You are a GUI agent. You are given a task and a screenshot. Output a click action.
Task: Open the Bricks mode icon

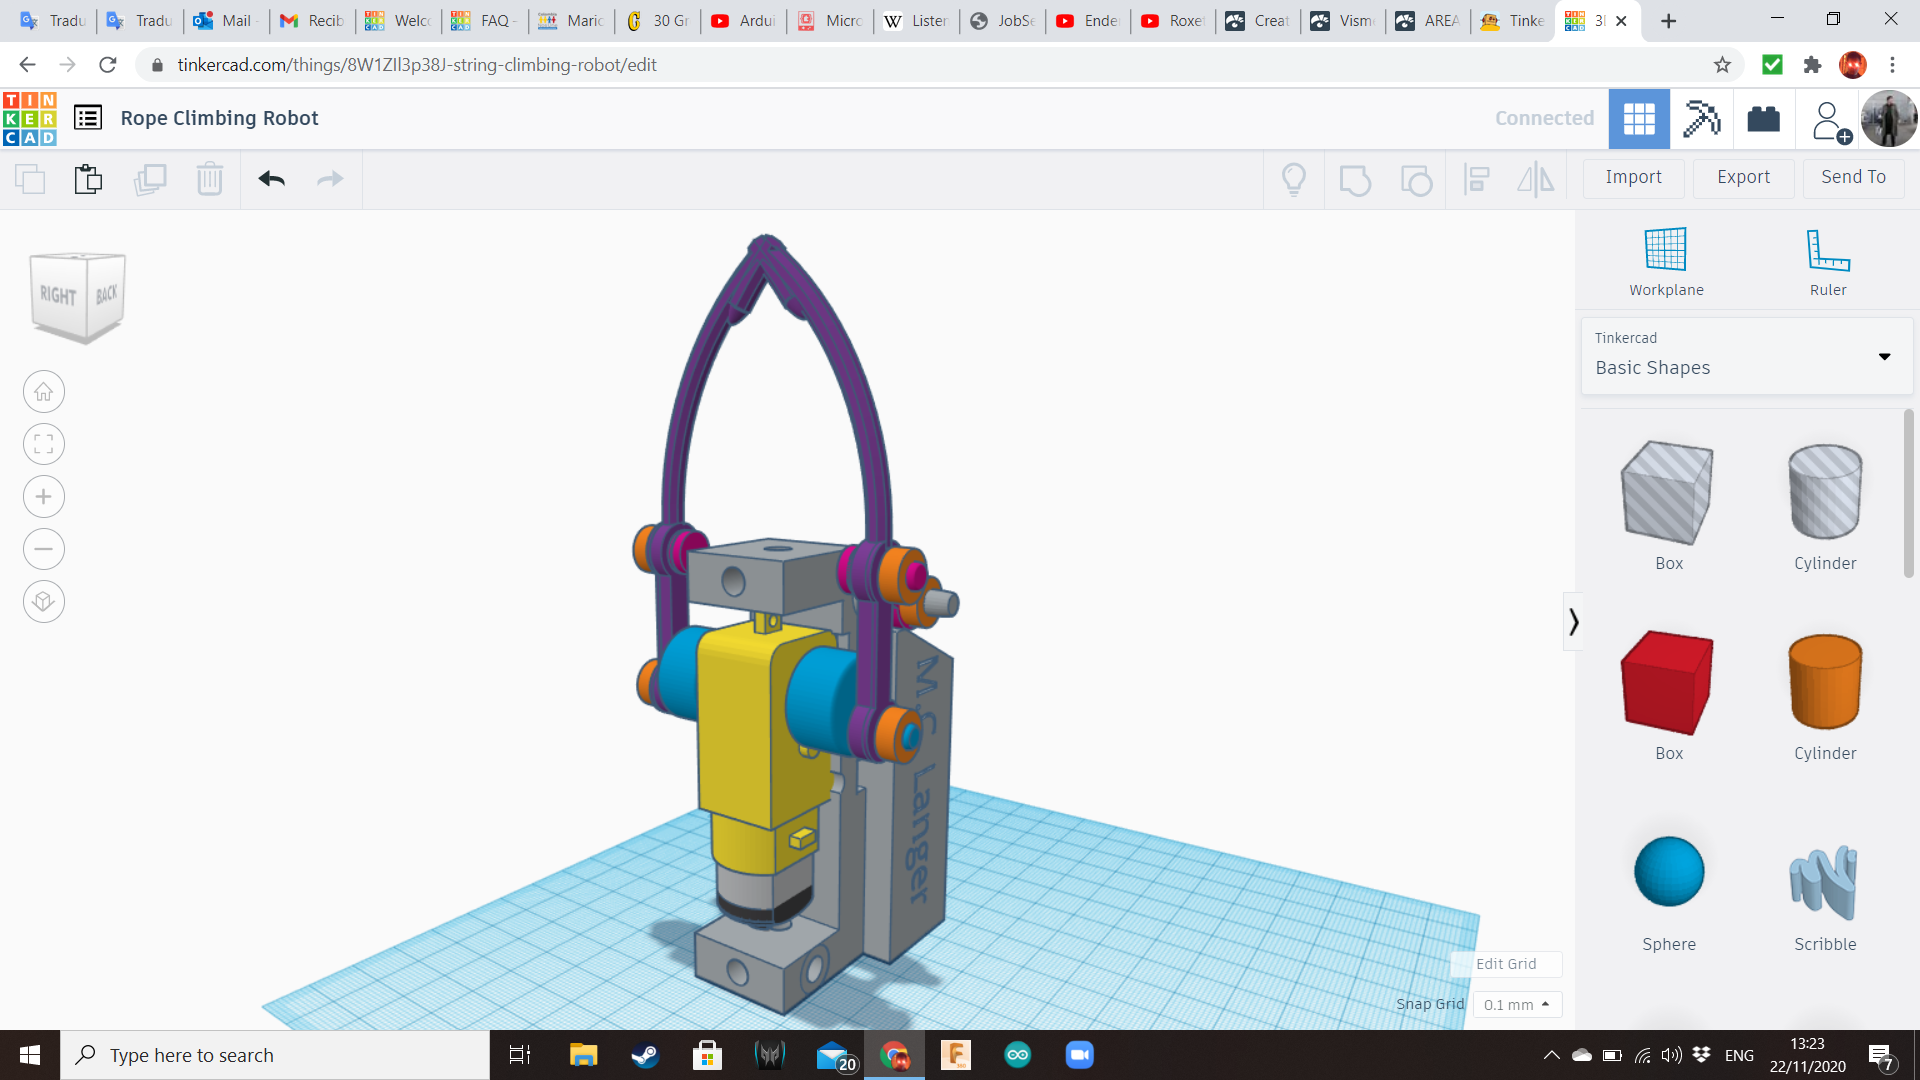[x=1763, y=118]
